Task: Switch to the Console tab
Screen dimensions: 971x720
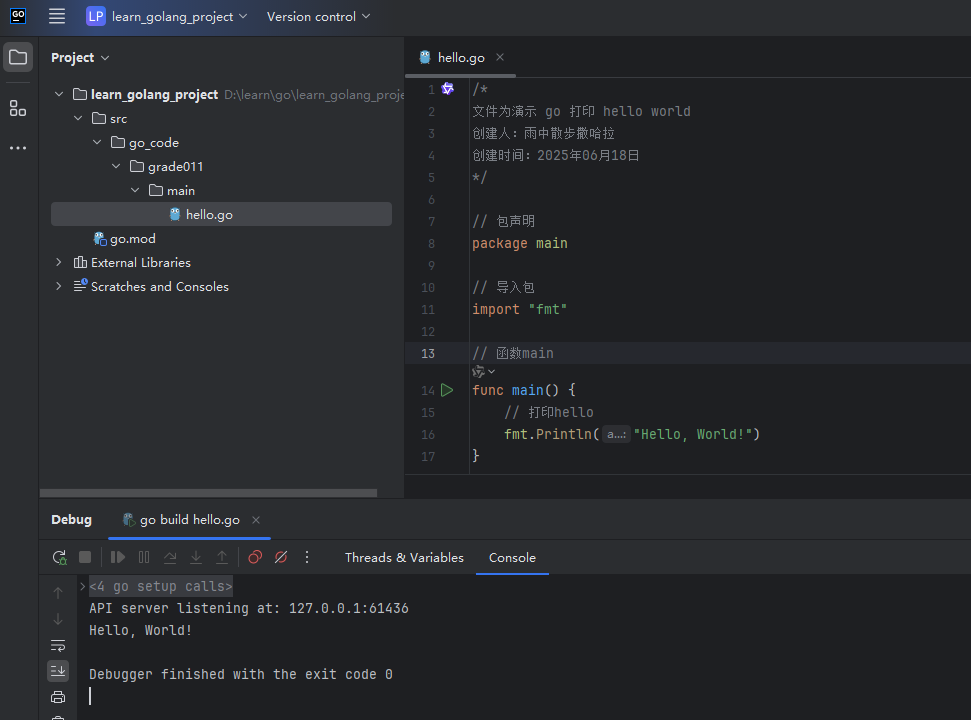Action: point(512,558)
